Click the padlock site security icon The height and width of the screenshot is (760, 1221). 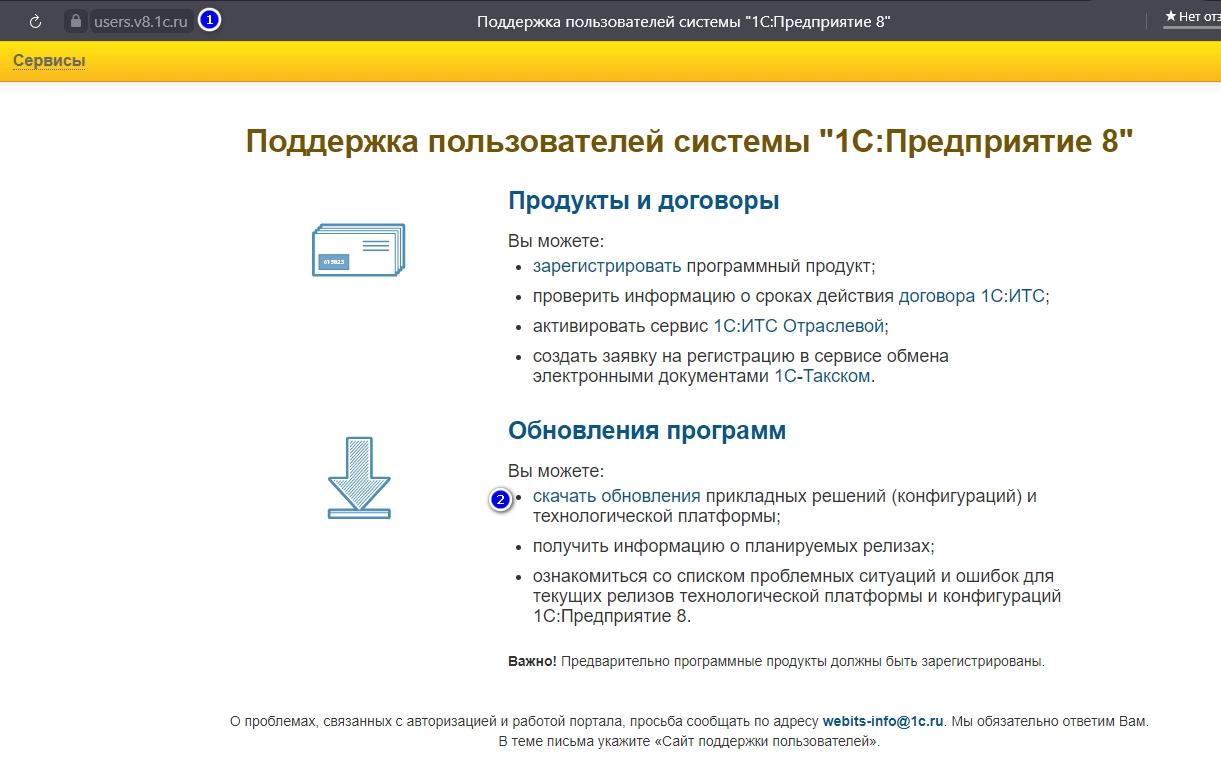75,21
